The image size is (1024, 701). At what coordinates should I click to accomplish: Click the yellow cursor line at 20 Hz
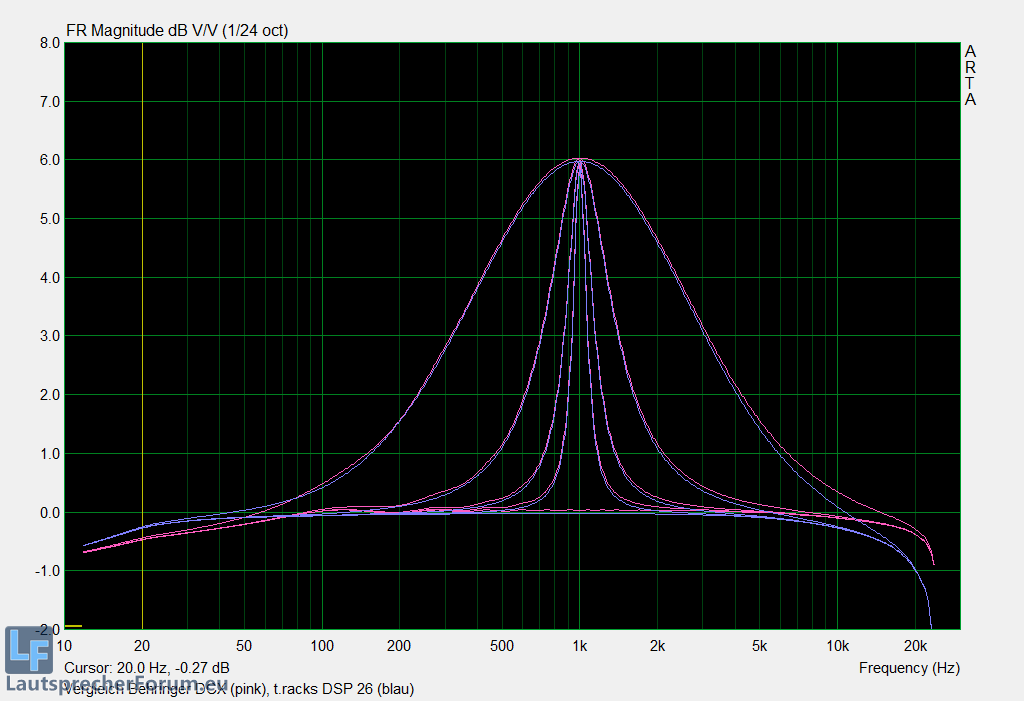coord(142,300)
